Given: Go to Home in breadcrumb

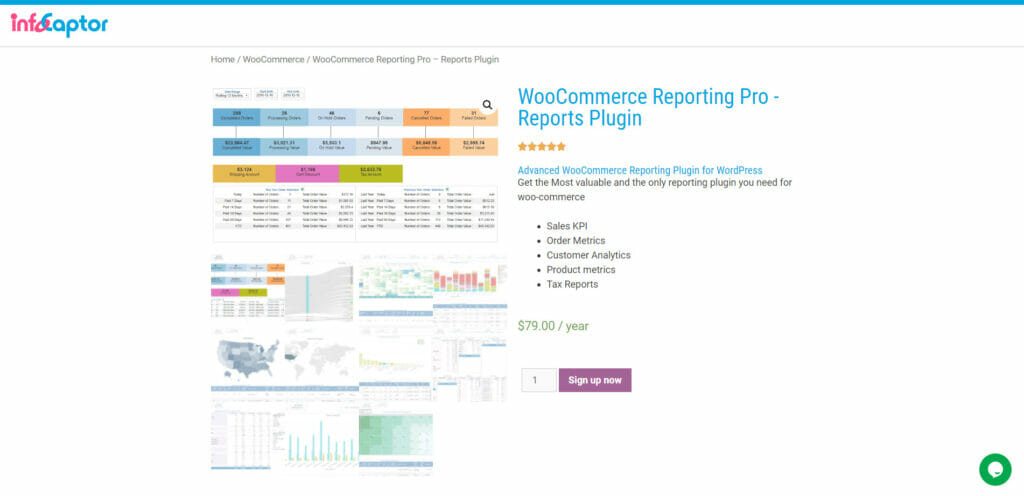Looking at the screenshot, I should (222, 60).
